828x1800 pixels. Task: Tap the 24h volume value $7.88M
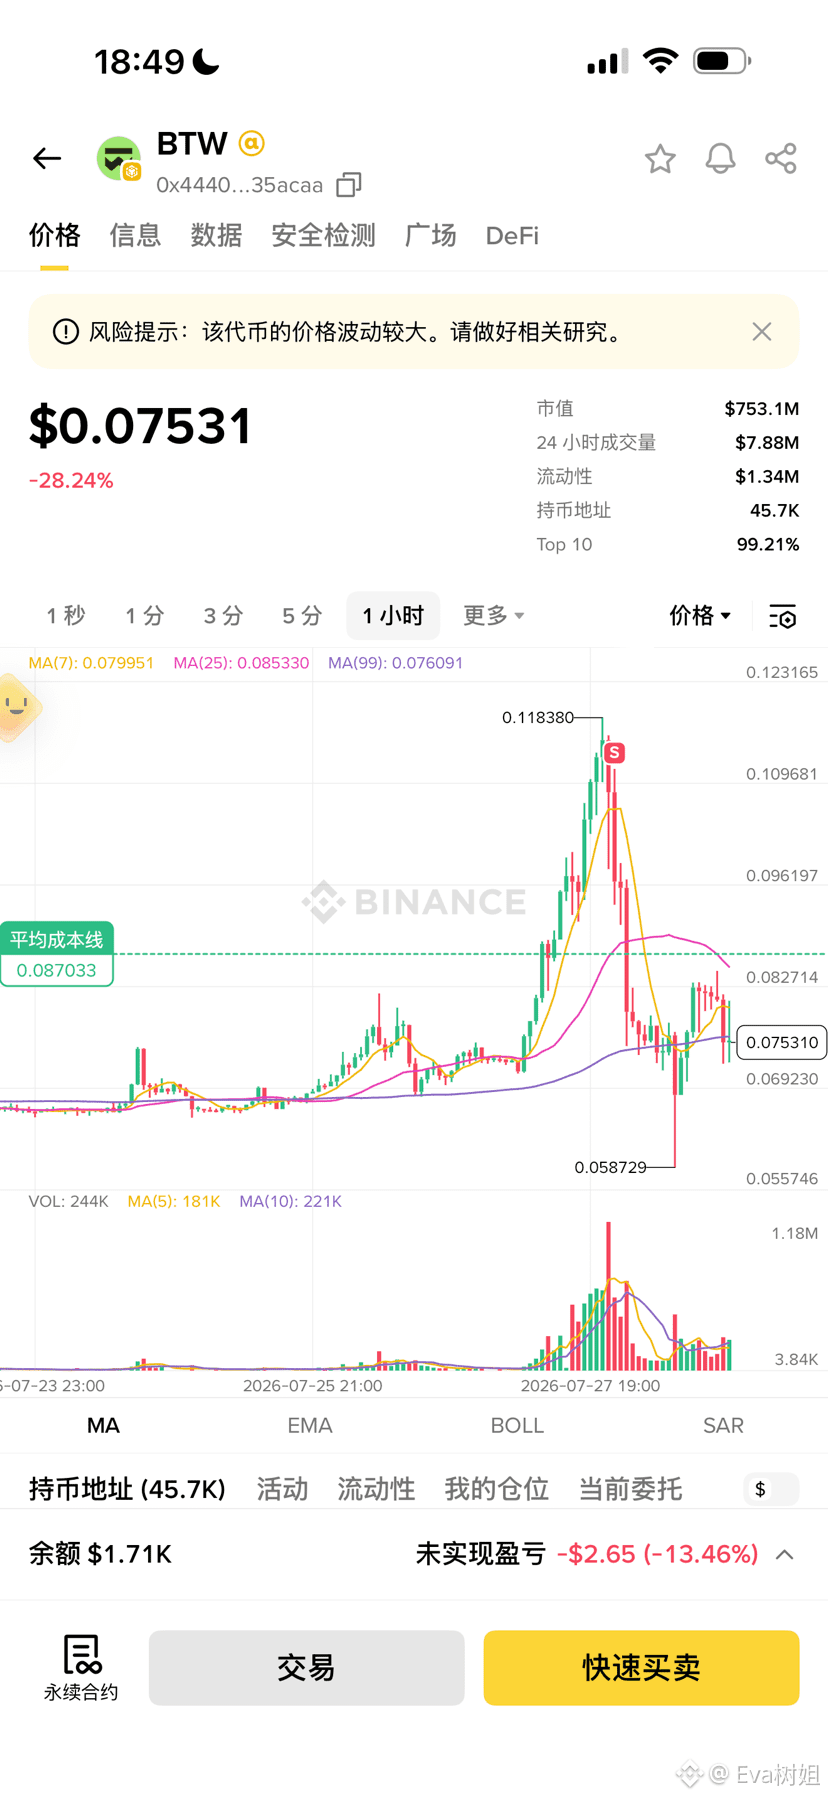[x=766, y=442]
